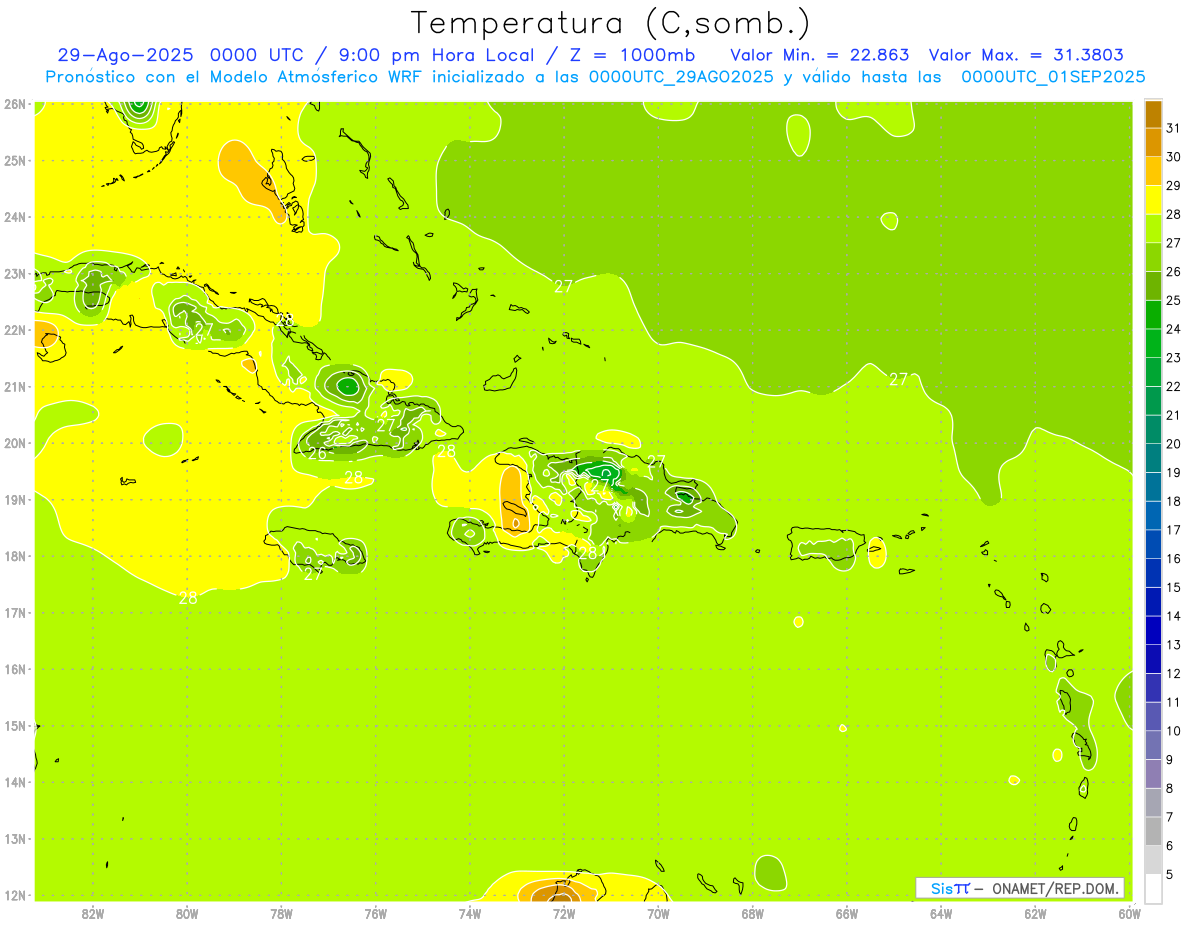
Task: Click the "80W" longitude axis label
Action: click(x=187, y=913)
